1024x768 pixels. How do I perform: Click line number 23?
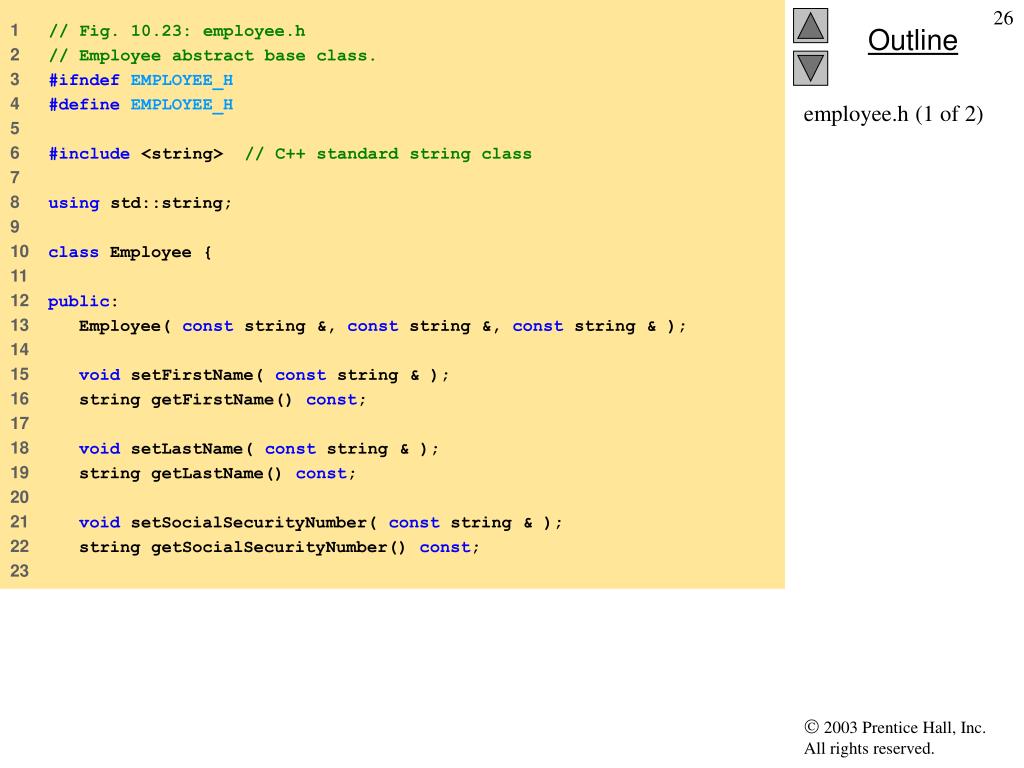(x=20, y=571)
